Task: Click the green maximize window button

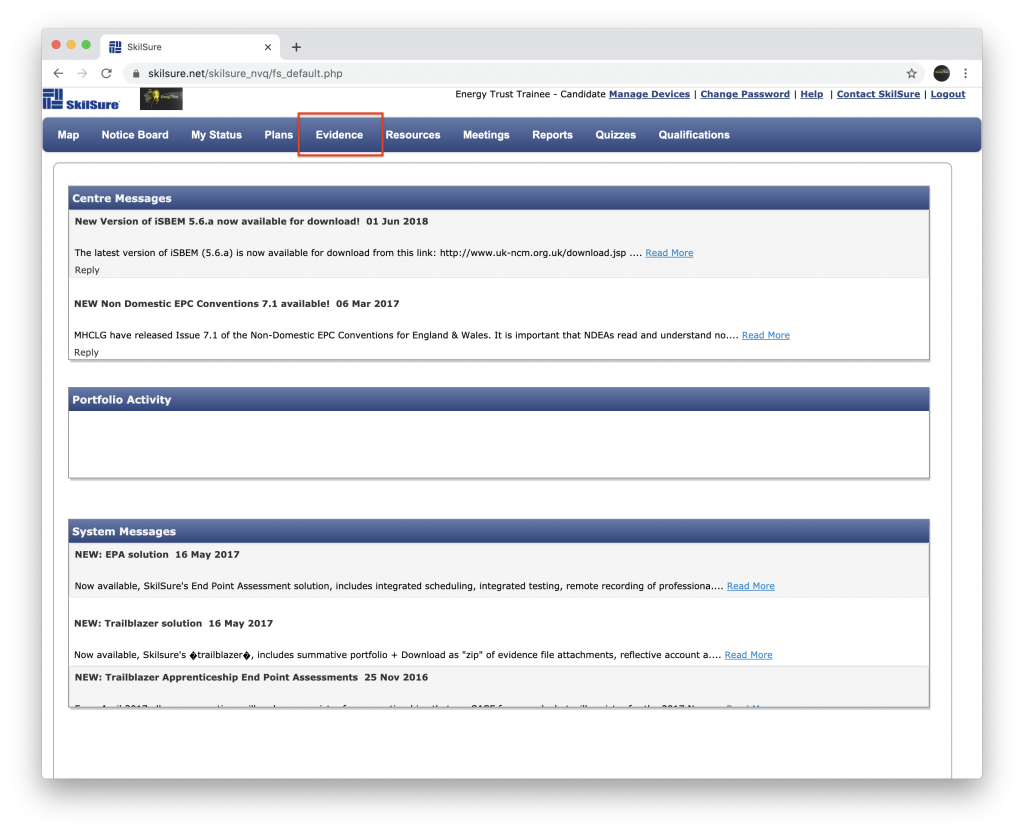Action: [86, 45]
